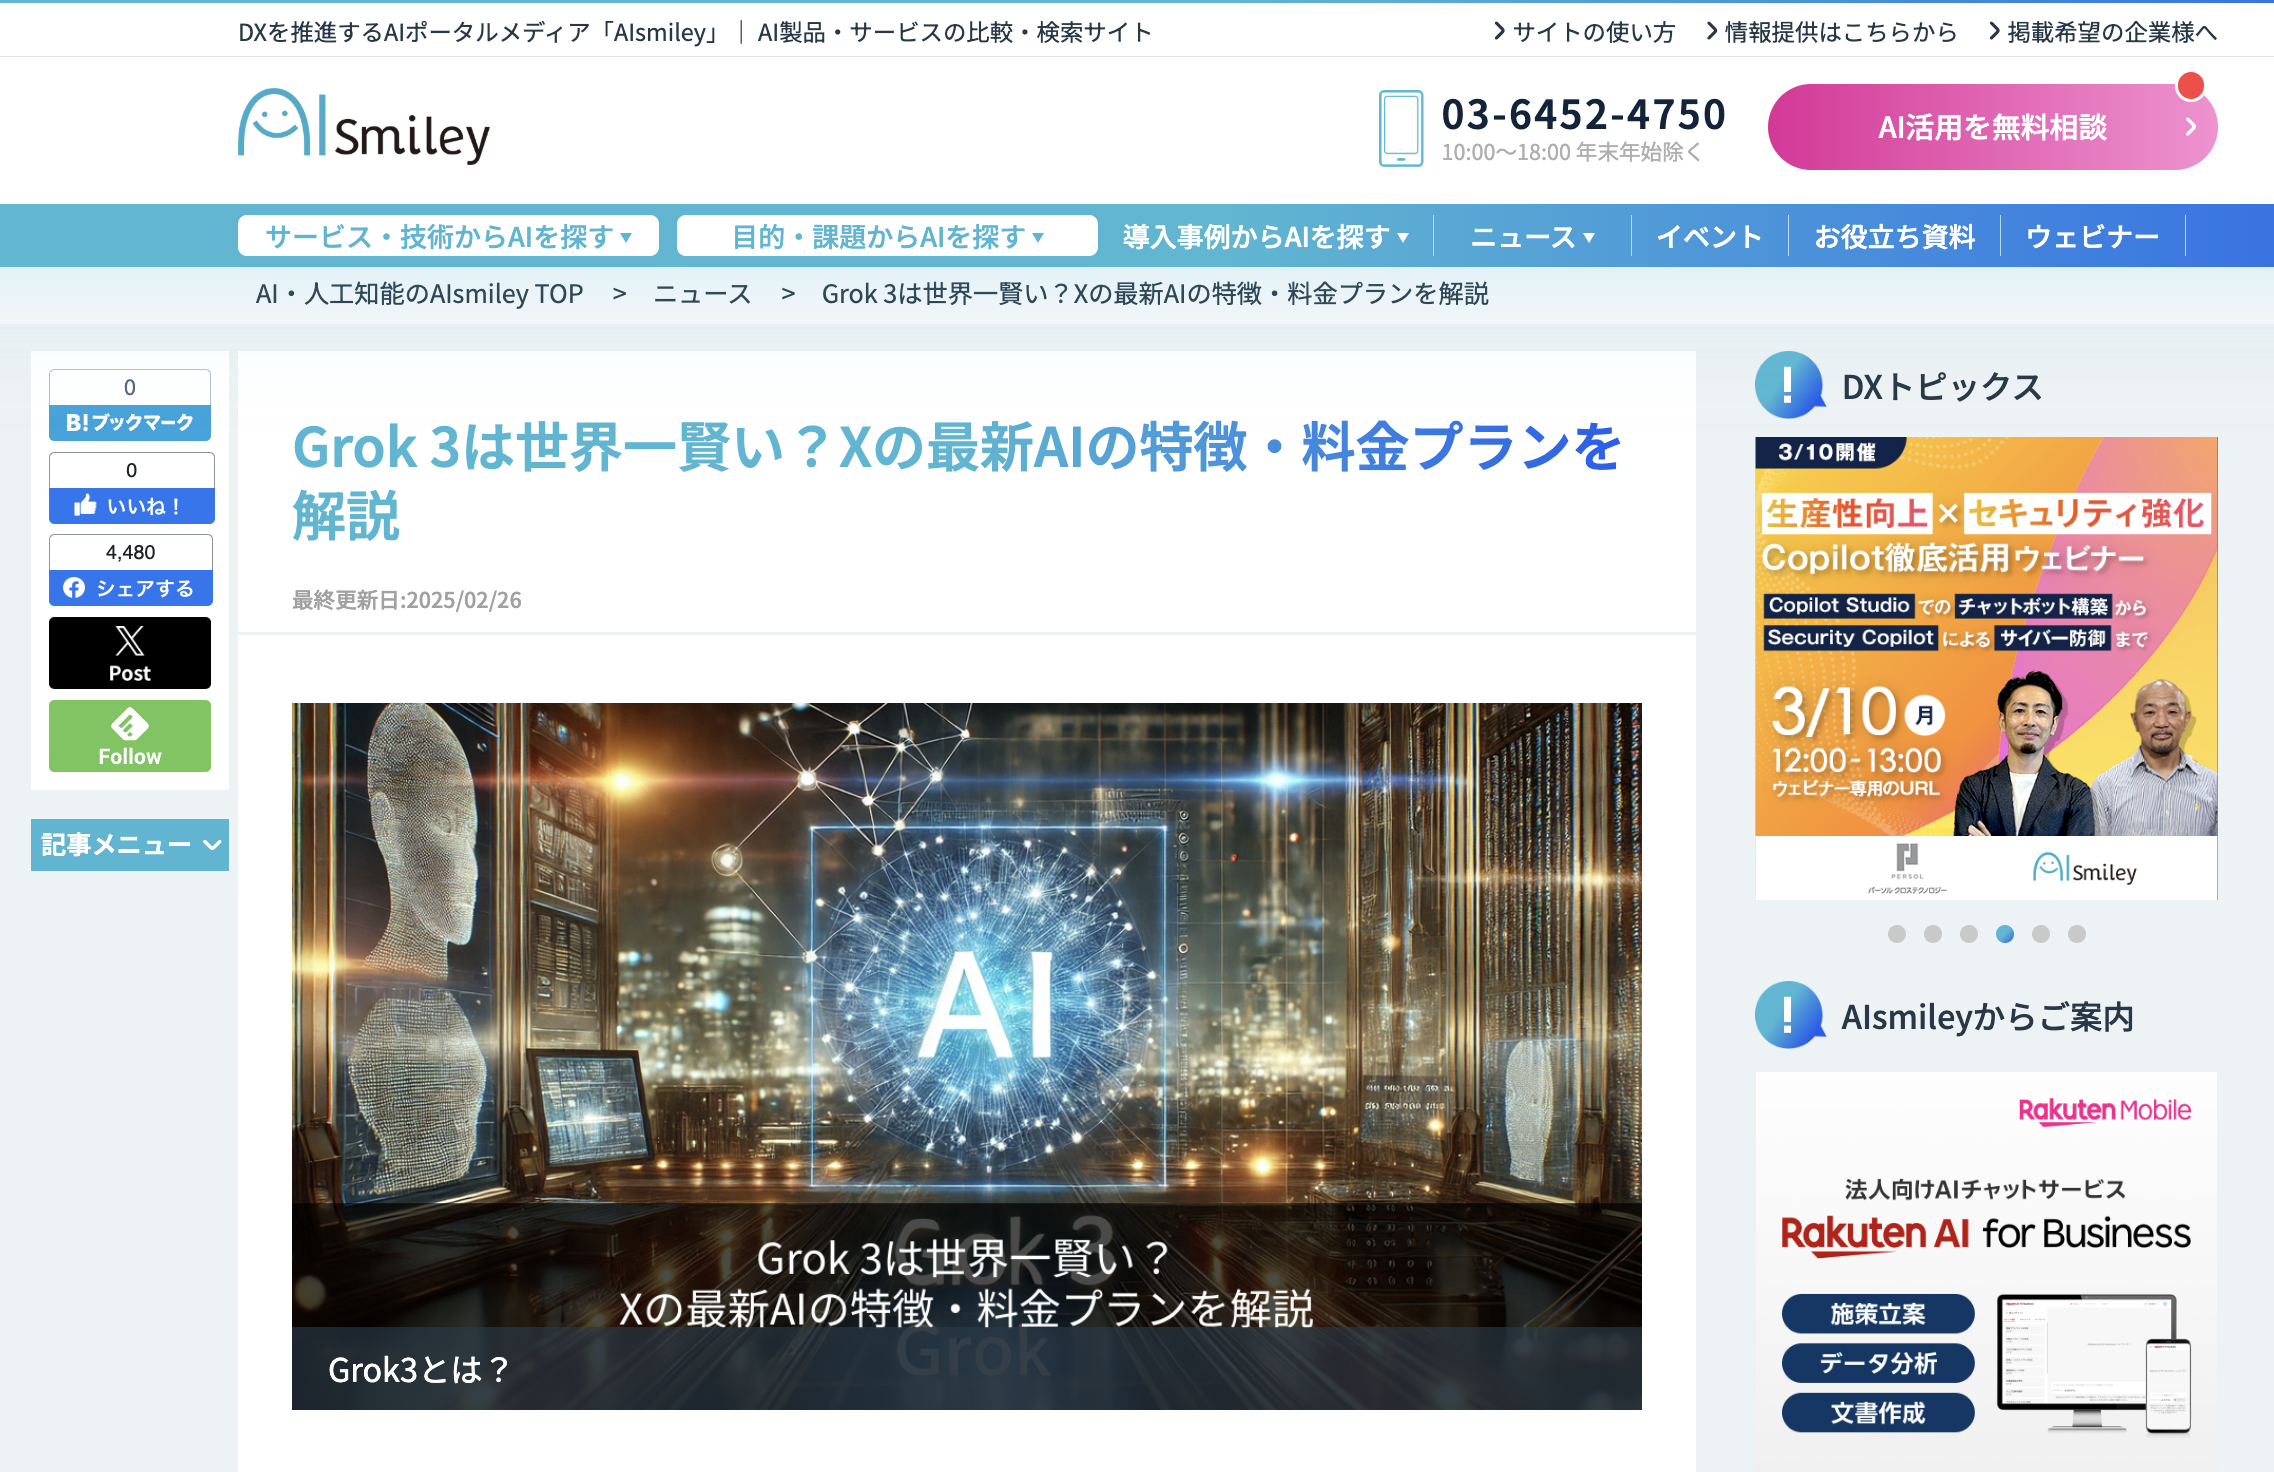Image resolution: width=2274 pixels, height=1472 pixels.
Task: Click the Hatena bookmark count 0
Action: [130, 388]
